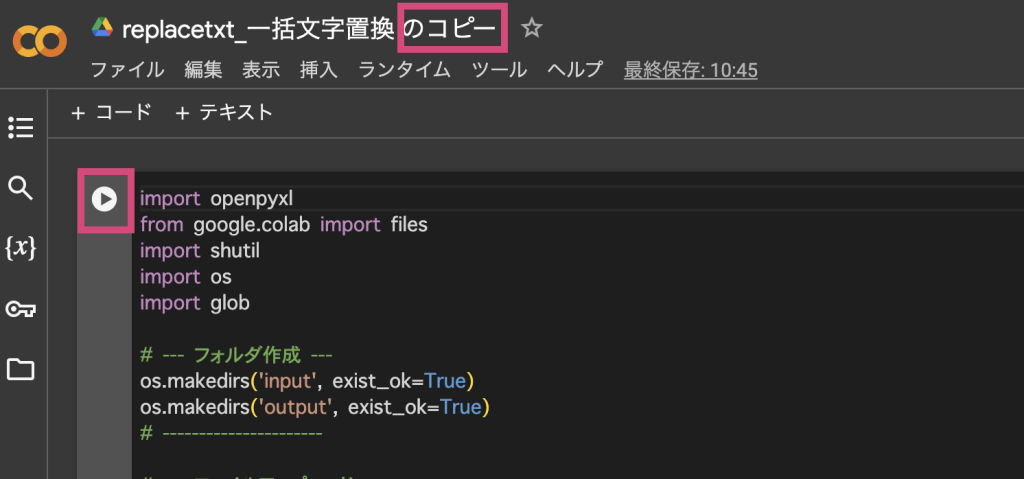This screenshot has width=1024, height=479.
Task: Open the ヘルプ menu
Action: 575,70
